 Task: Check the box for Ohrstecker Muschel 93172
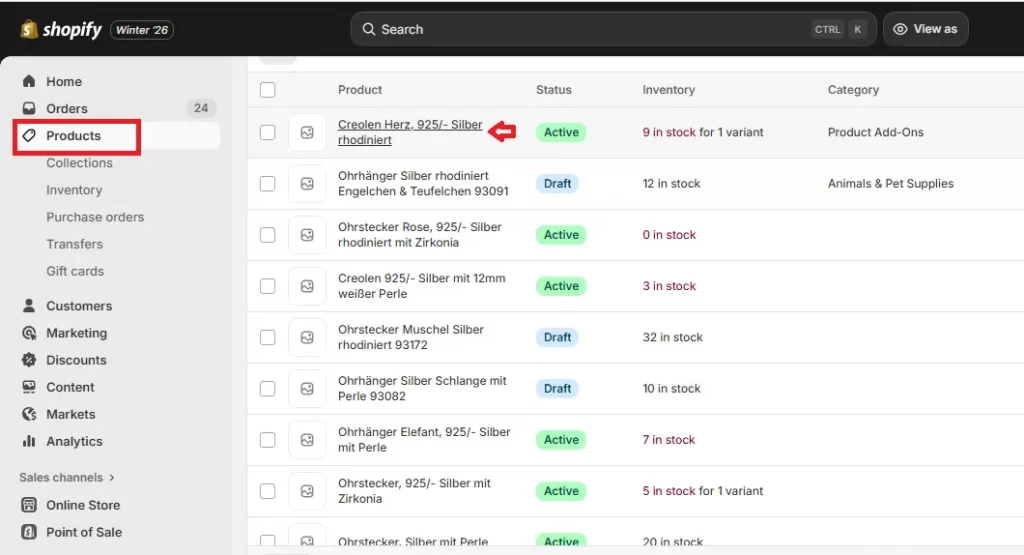tap(268, 338)
